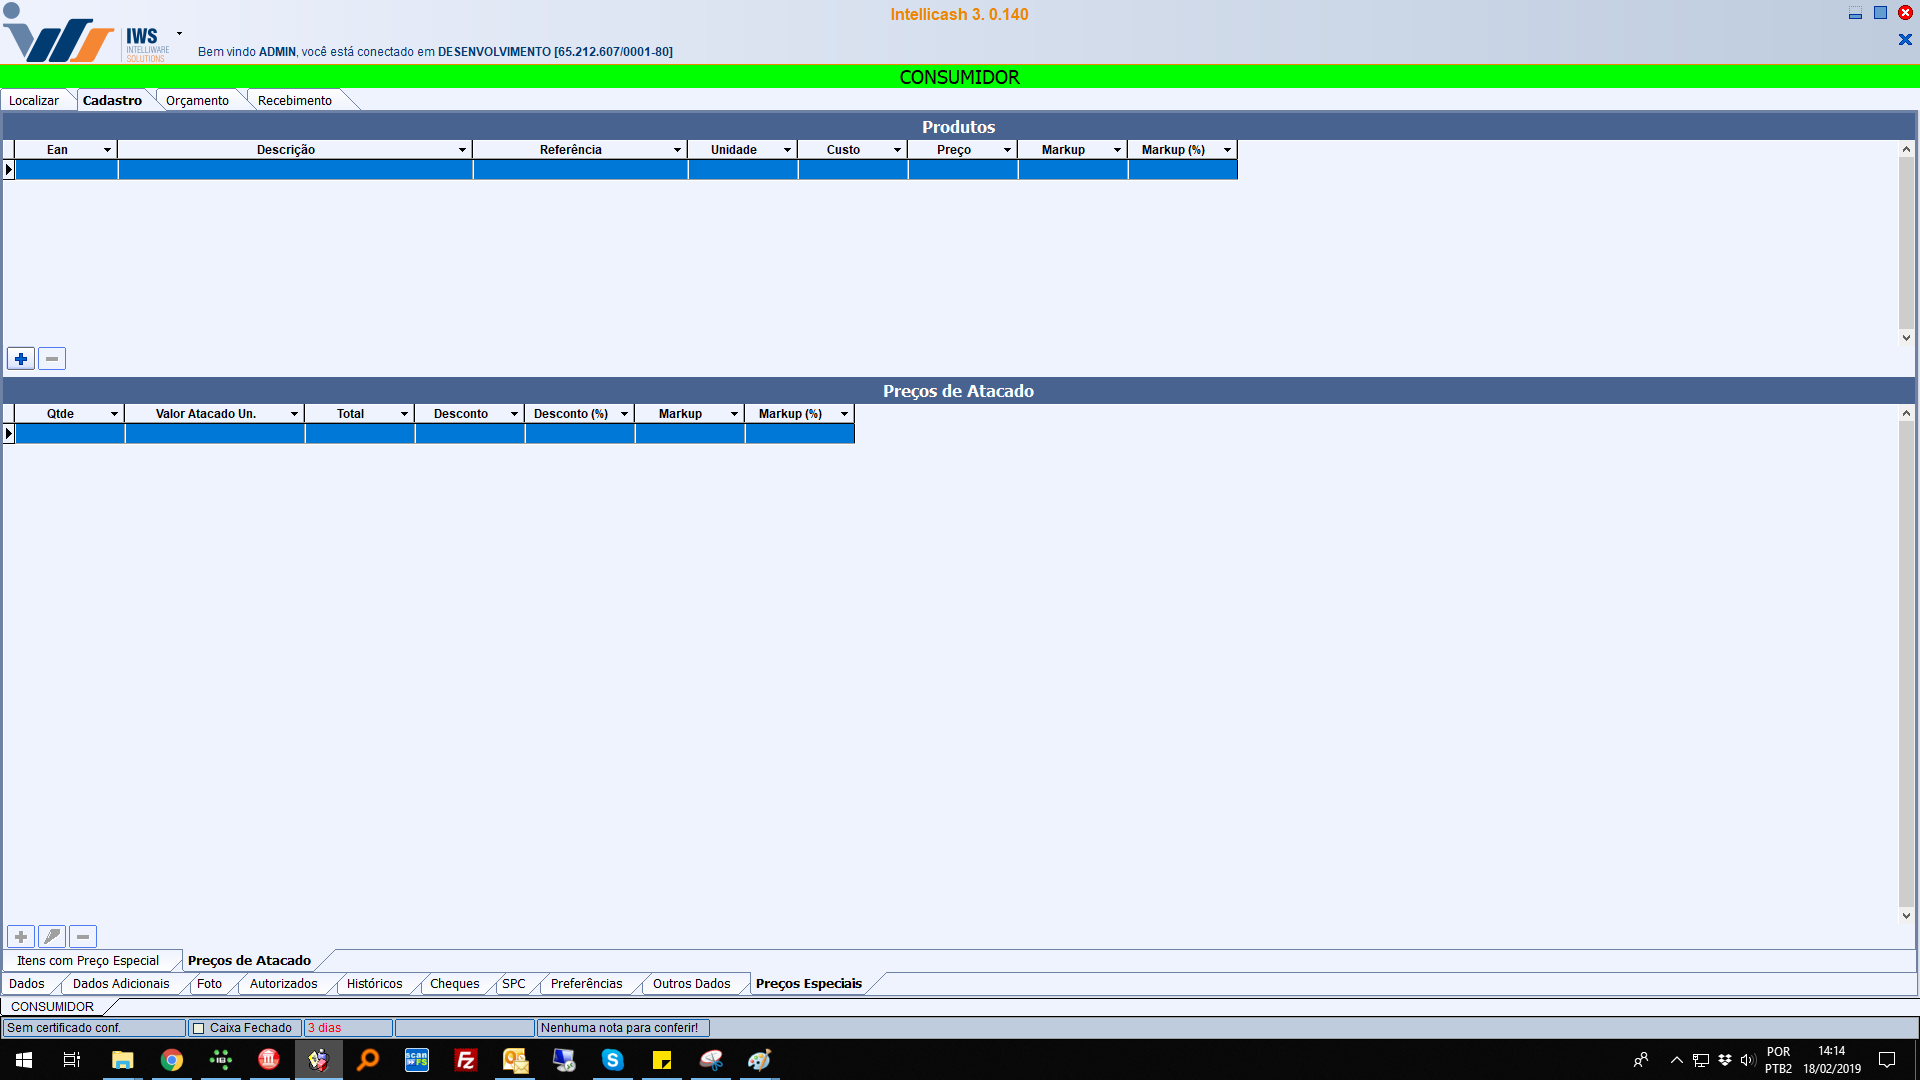Open the Descrição column dropdown
Screen dimensions: 1920x1080
(462, 150)
